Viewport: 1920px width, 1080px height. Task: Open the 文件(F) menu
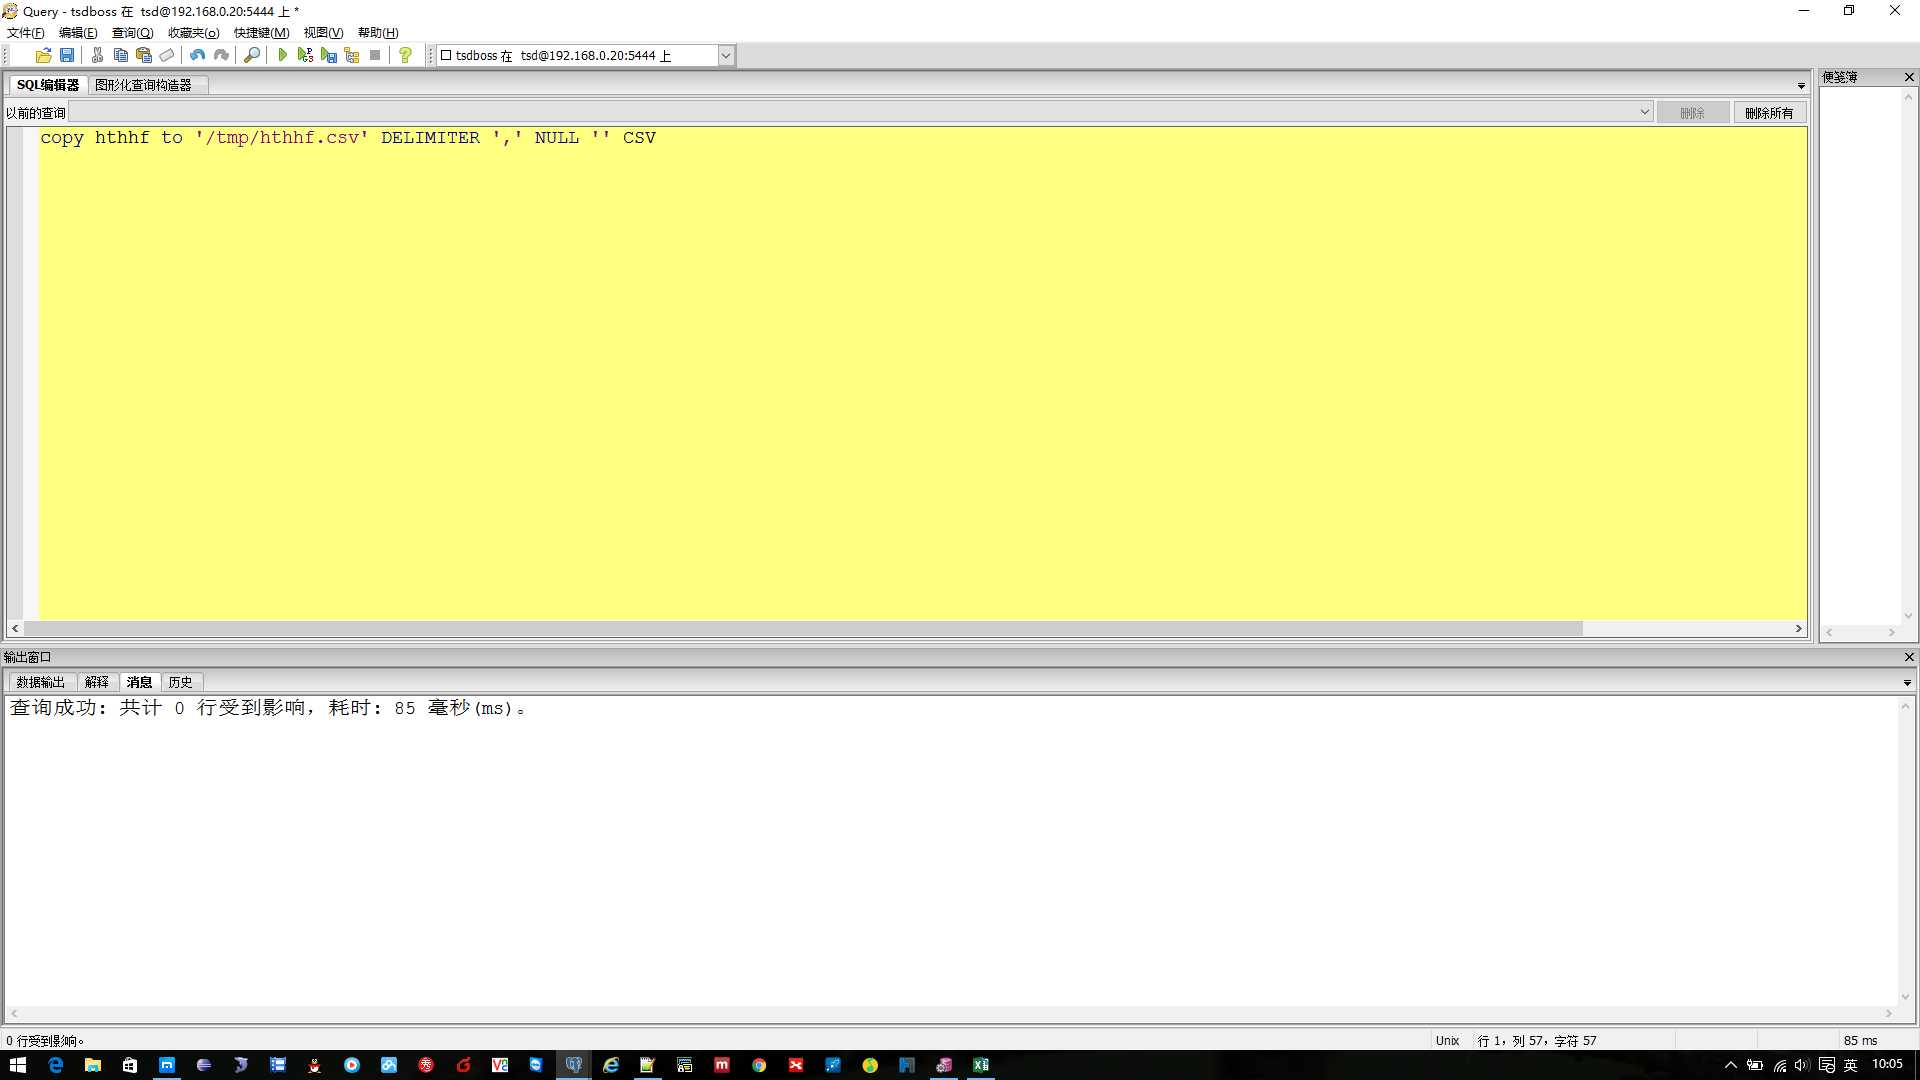[x=26, y=33]
